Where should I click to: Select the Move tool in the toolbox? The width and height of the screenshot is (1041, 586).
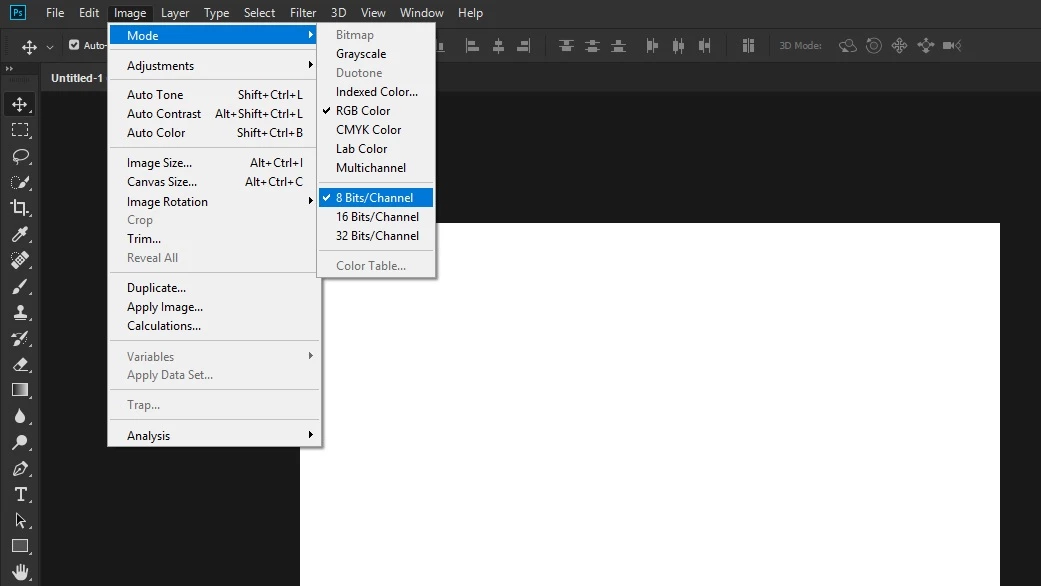pos(19,104)
